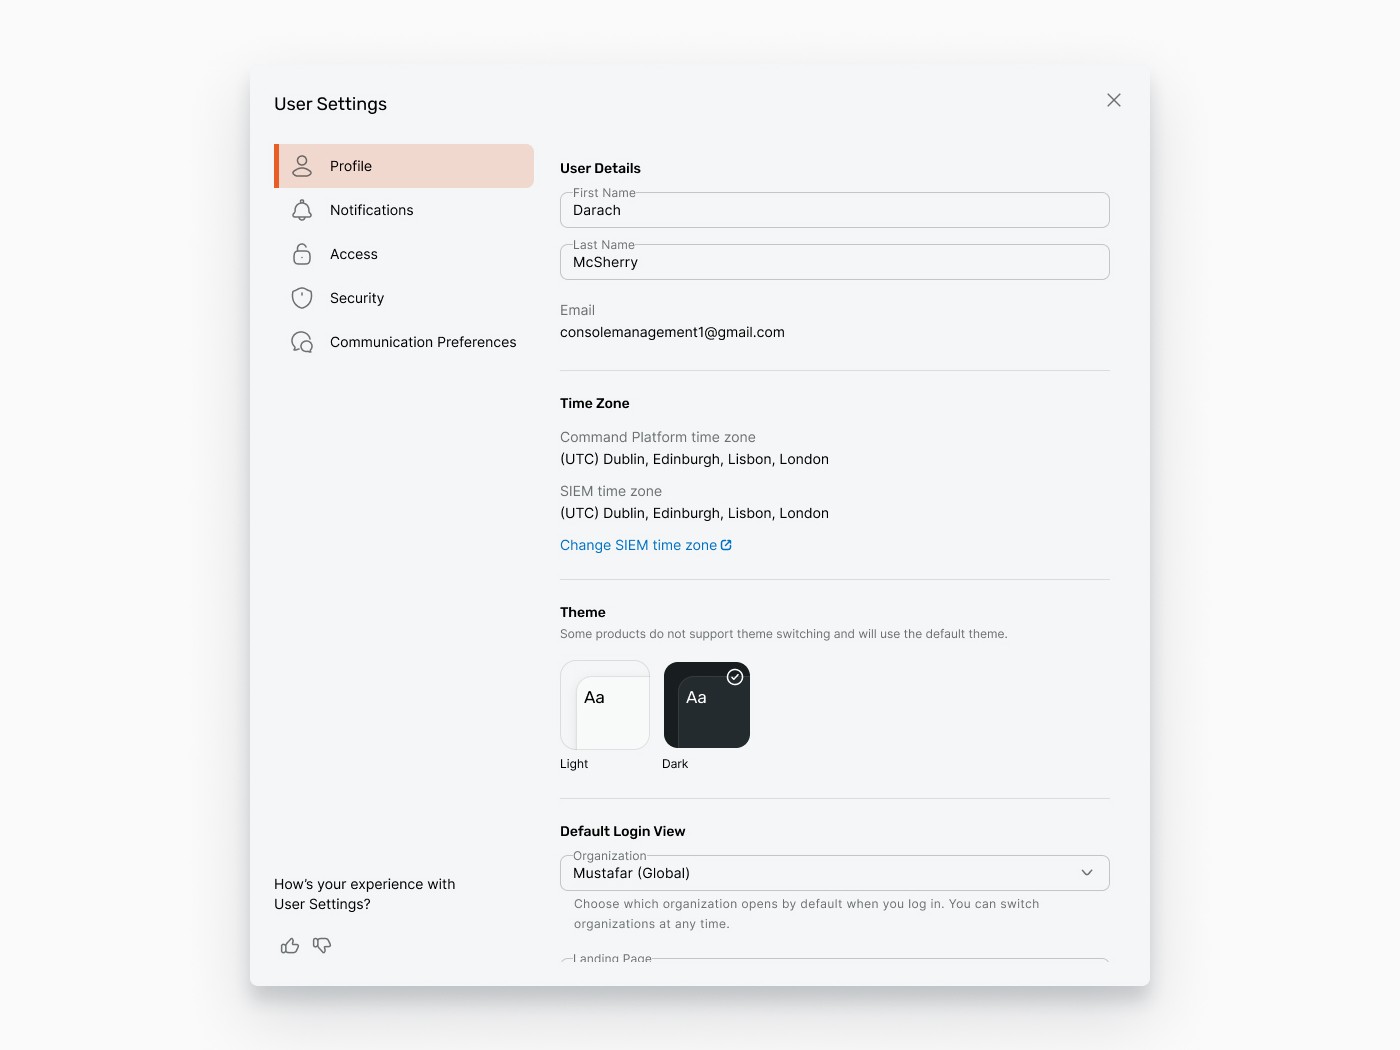Open the Notifications settings section

404,210
